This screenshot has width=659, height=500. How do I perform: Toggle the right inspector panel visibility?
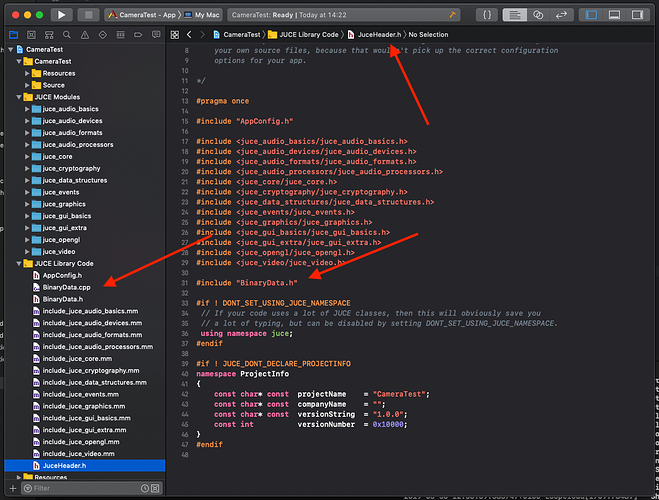pyautogui.click(x=636, y=15)
